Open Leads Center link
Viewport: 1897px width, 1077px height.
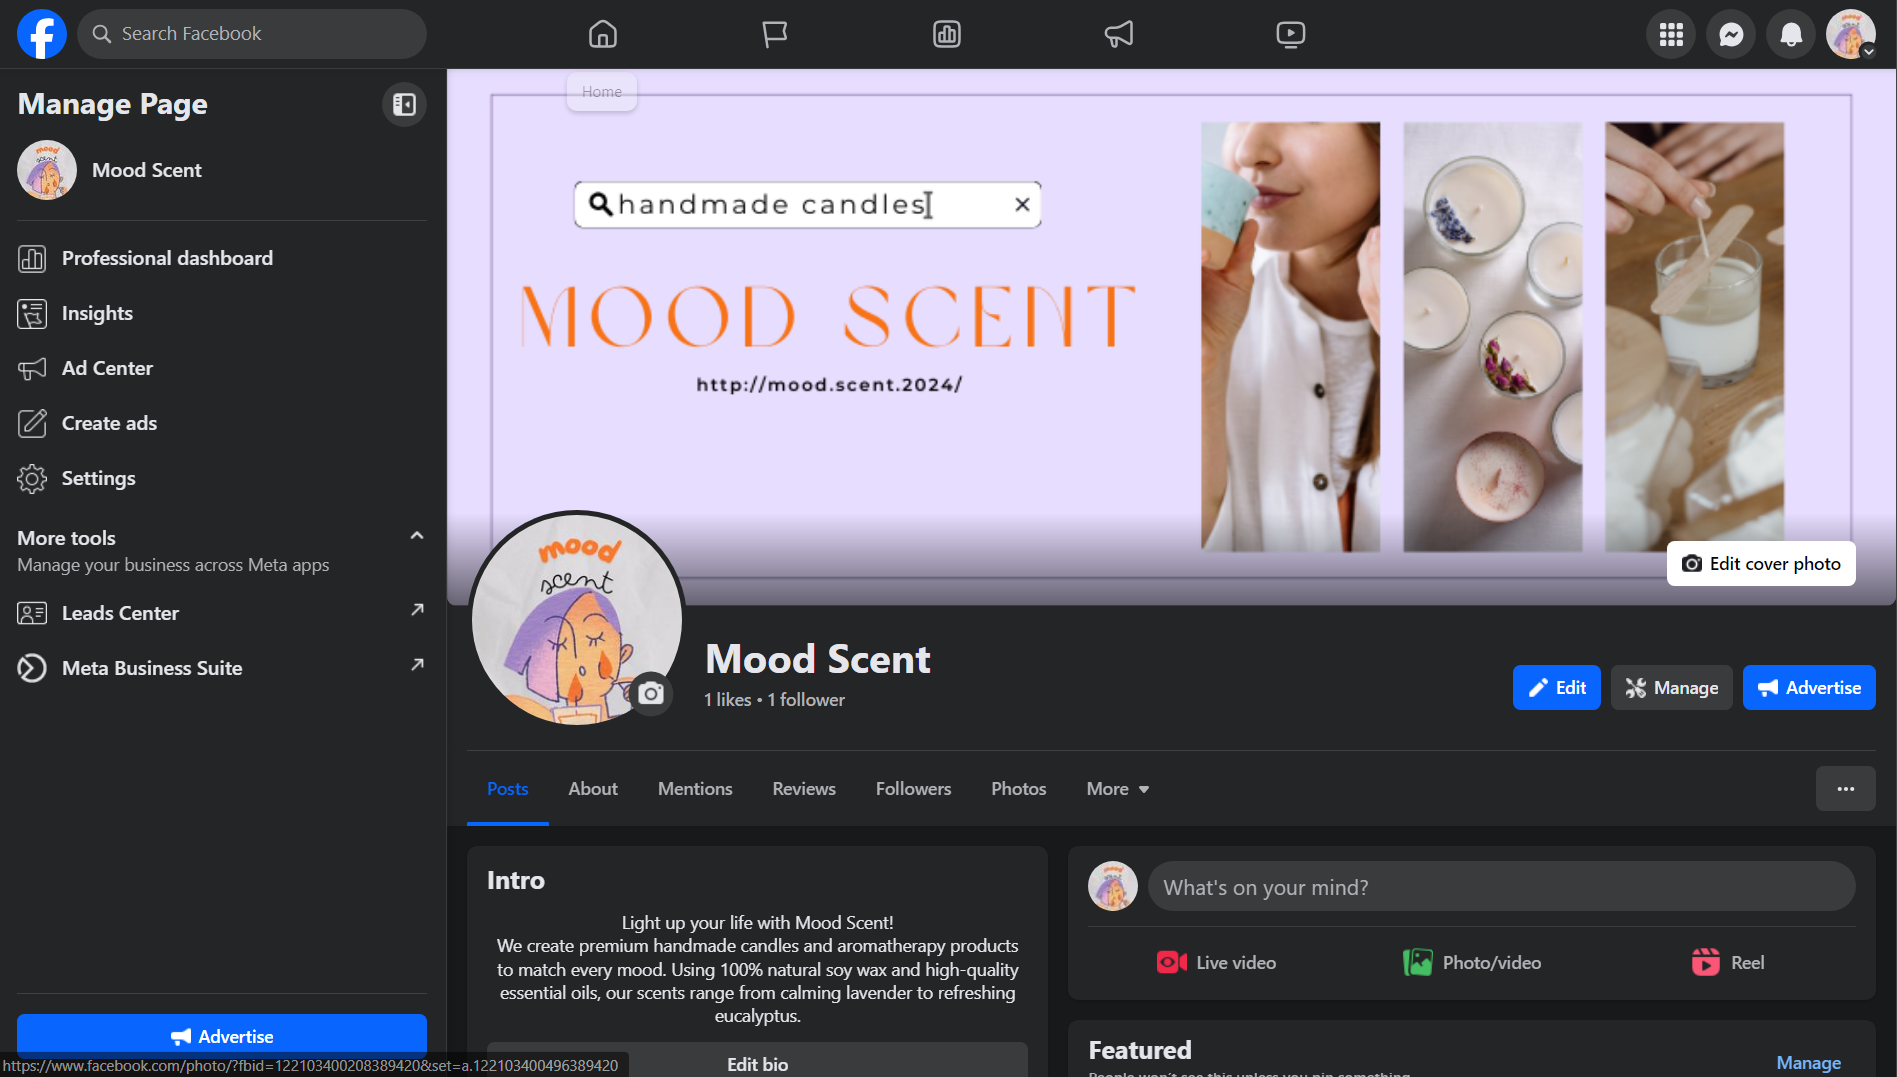(222, 613)
